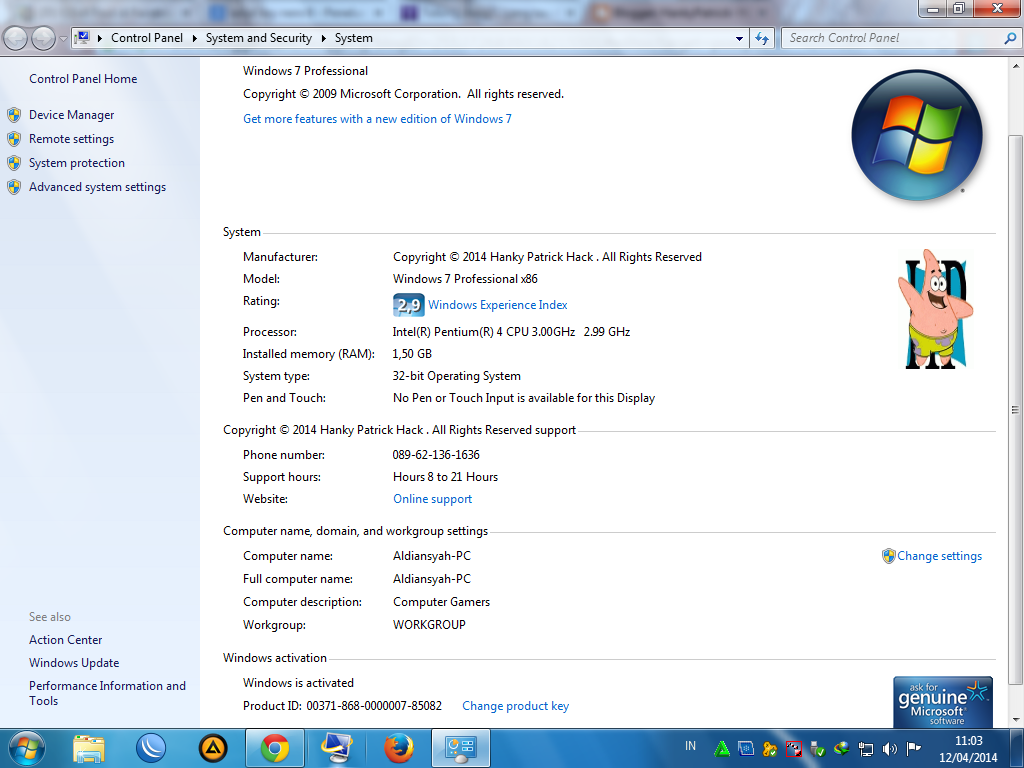
Task: Open the recent pages dropdown arrow
Action: (x=63, y=39)
